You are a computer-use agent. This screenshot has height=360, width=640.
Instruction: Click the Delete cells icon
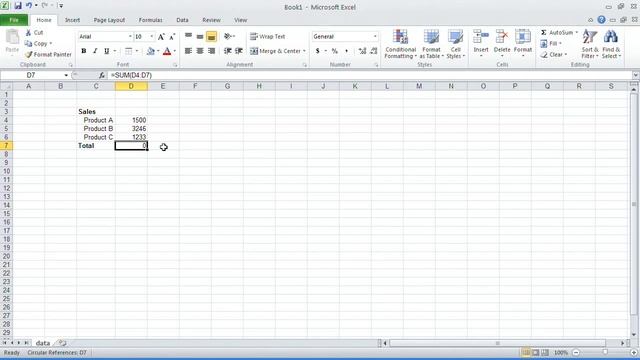(x=502, y=37)
